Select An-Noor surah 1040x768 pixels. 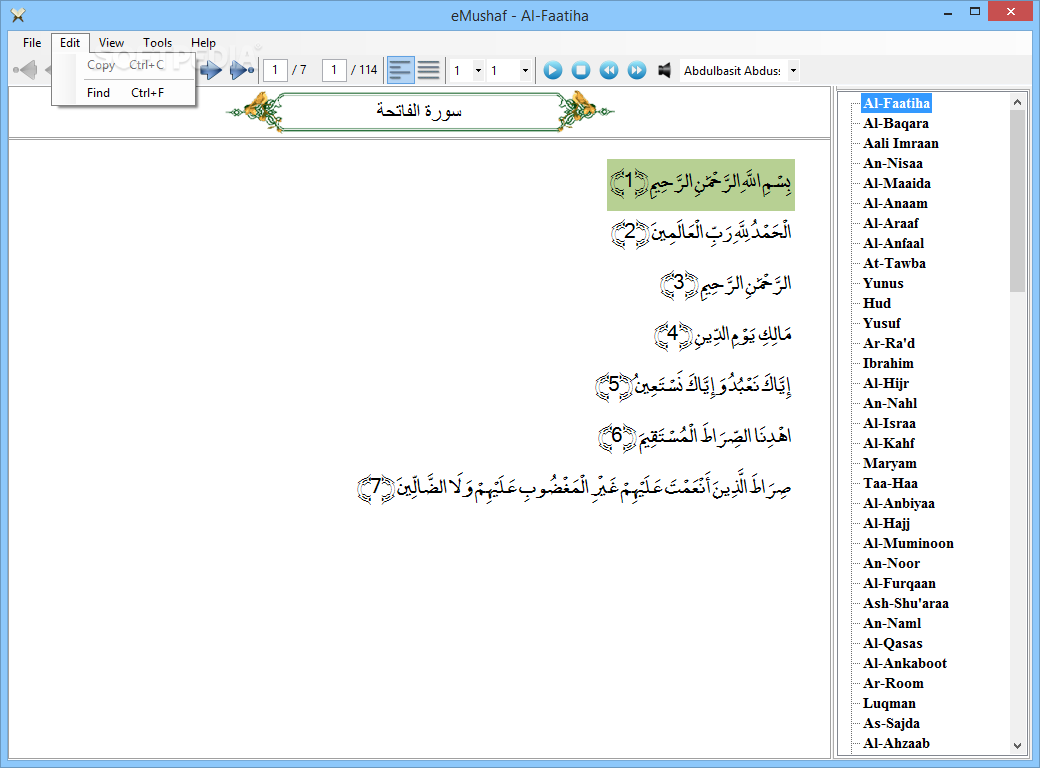pyautogui.click(x=891, y=563)
